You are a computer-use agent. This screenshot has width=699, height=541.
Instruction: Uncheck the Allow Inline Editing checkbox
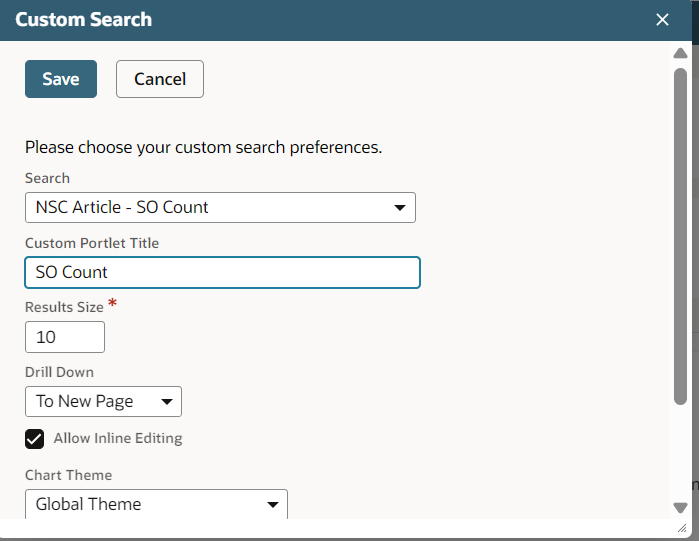coord(35,439)
